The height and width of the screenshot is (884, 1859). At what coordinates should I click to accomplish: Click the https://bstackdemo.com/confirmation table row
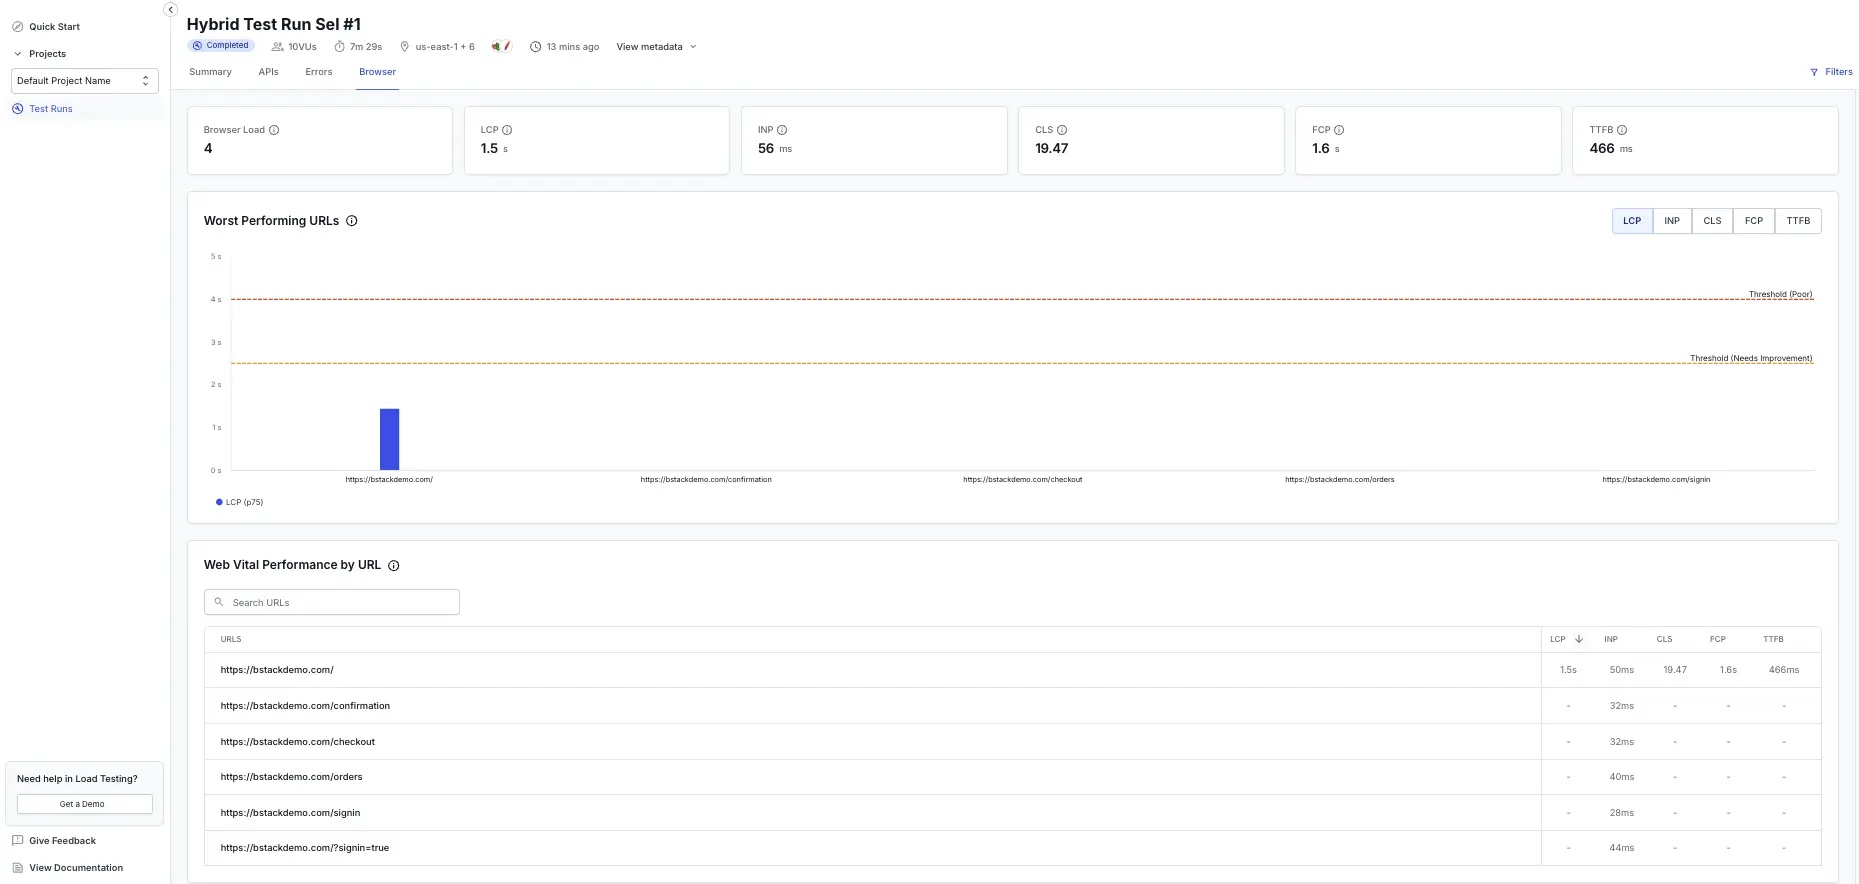click(x=1013, y=706)
